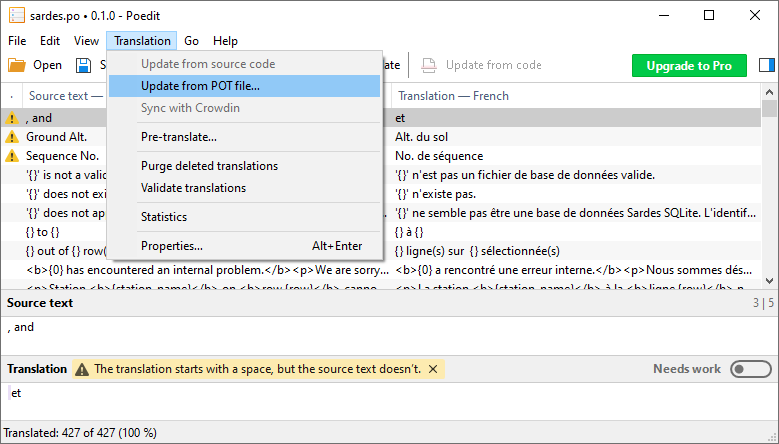Screen dimensions: 779x444
Task: Choose Purge deleted translations
Action: (244, 166)
